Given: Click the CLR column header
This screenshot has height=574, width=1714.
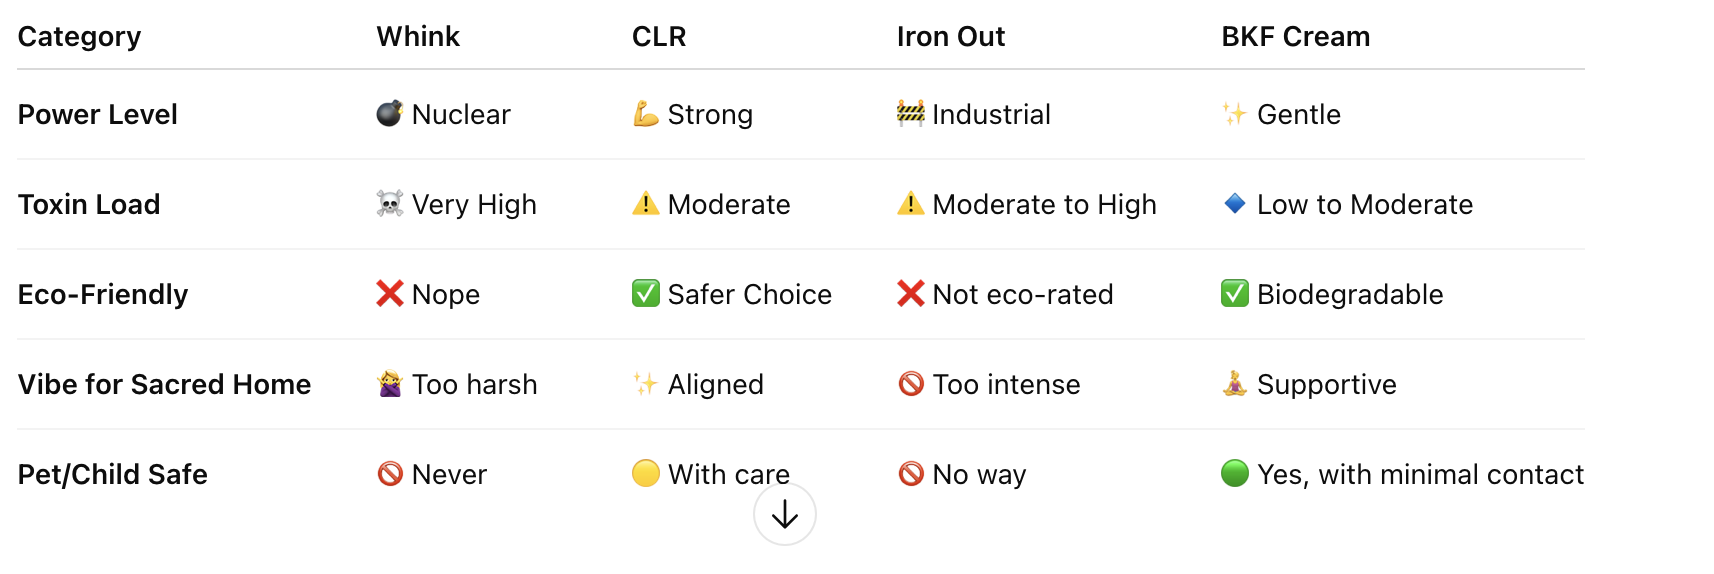Looking at the screenshot, I should click(x=659, y=37).
